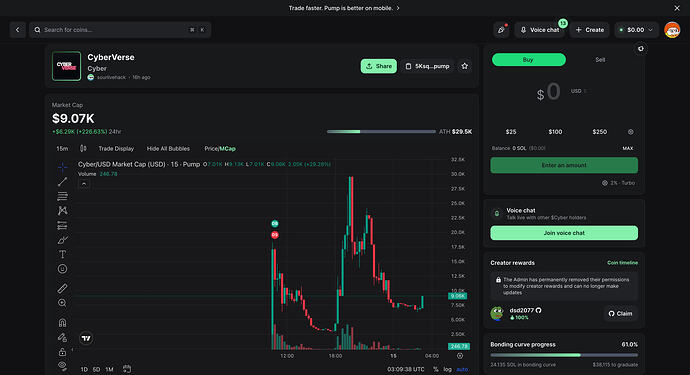This screenshot has width=690, height=375.
Task: Select the brush drawing tool
Action: tap(62, 240)
